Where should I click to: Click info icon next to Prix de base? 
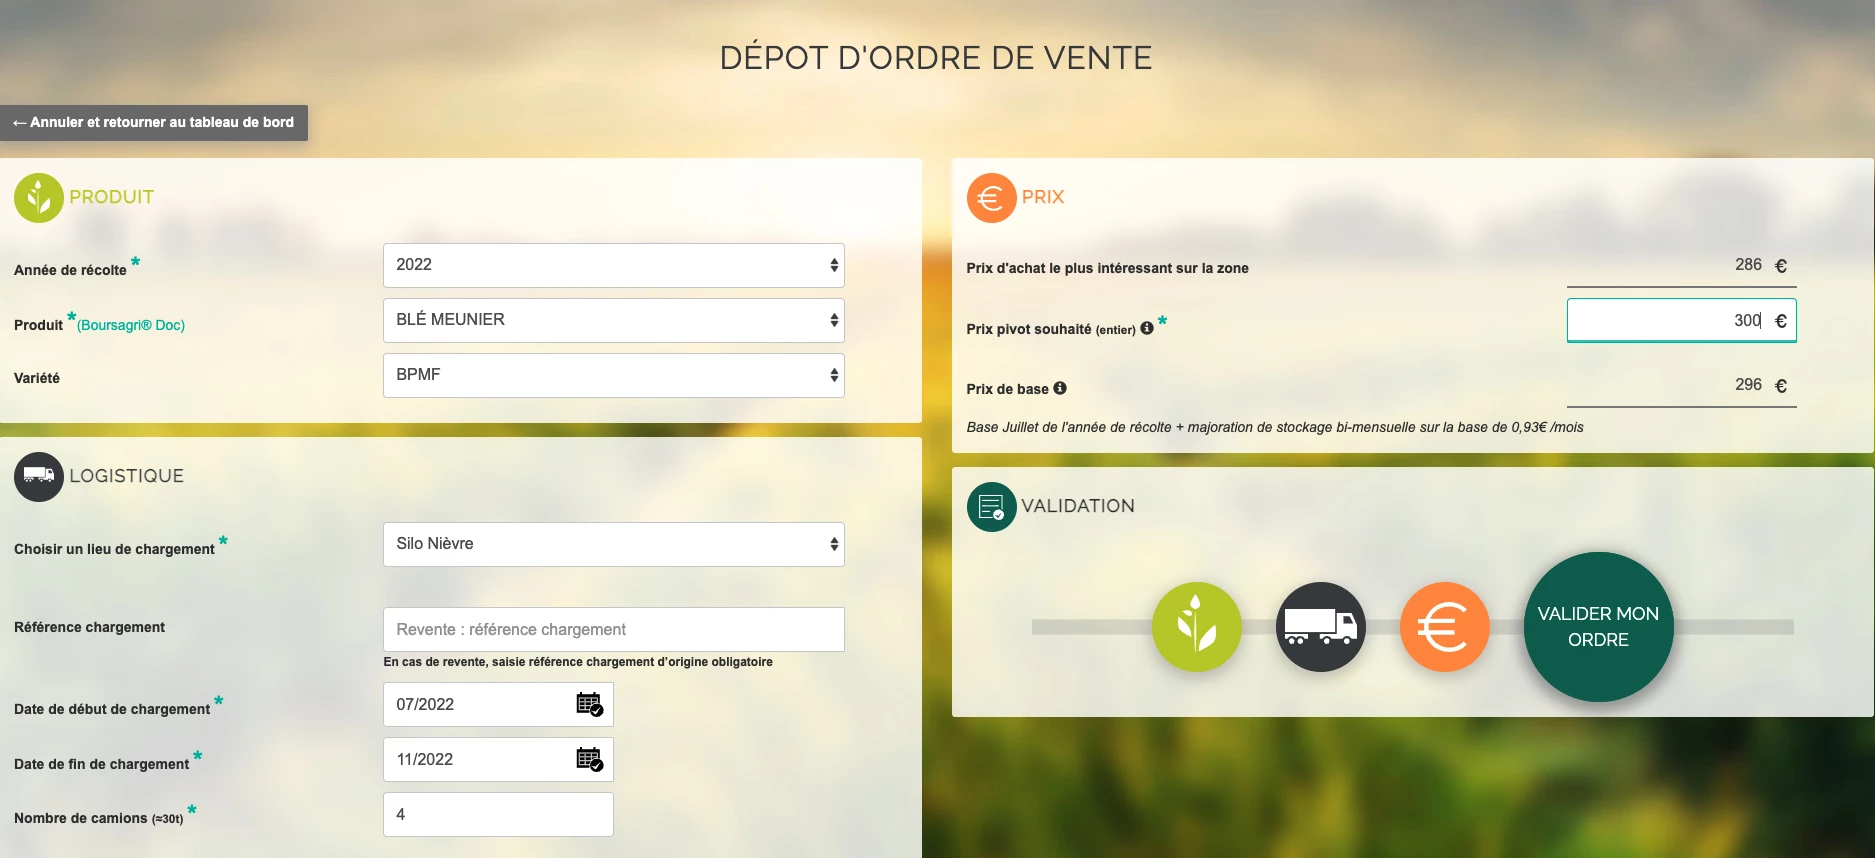1060,388
